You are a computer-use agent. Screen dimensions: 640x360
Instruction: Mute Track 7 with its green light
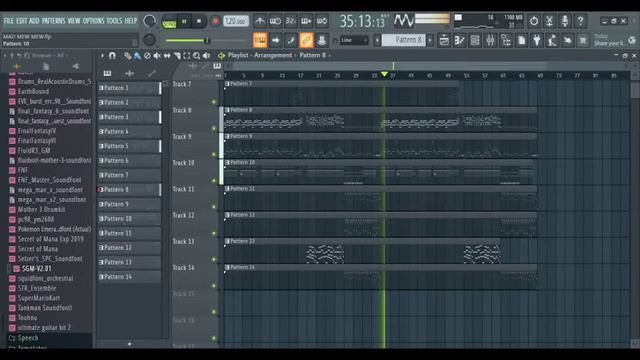[214, 102]
